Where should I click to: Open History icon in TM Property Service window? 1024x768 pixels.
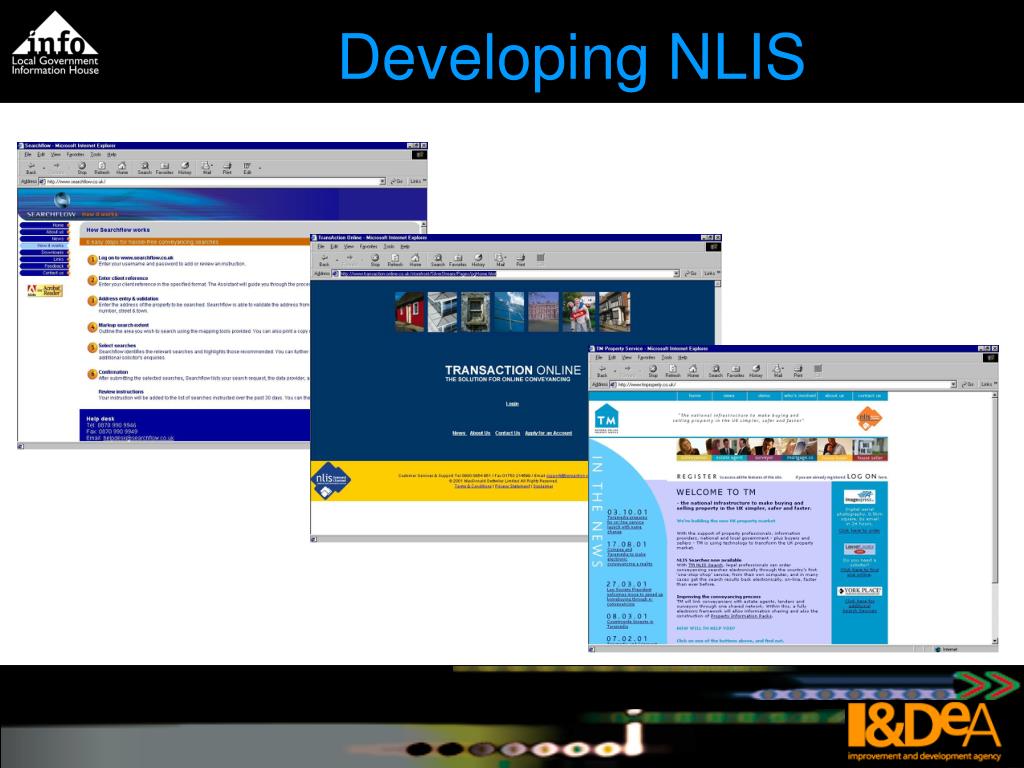tap(756, 371)
